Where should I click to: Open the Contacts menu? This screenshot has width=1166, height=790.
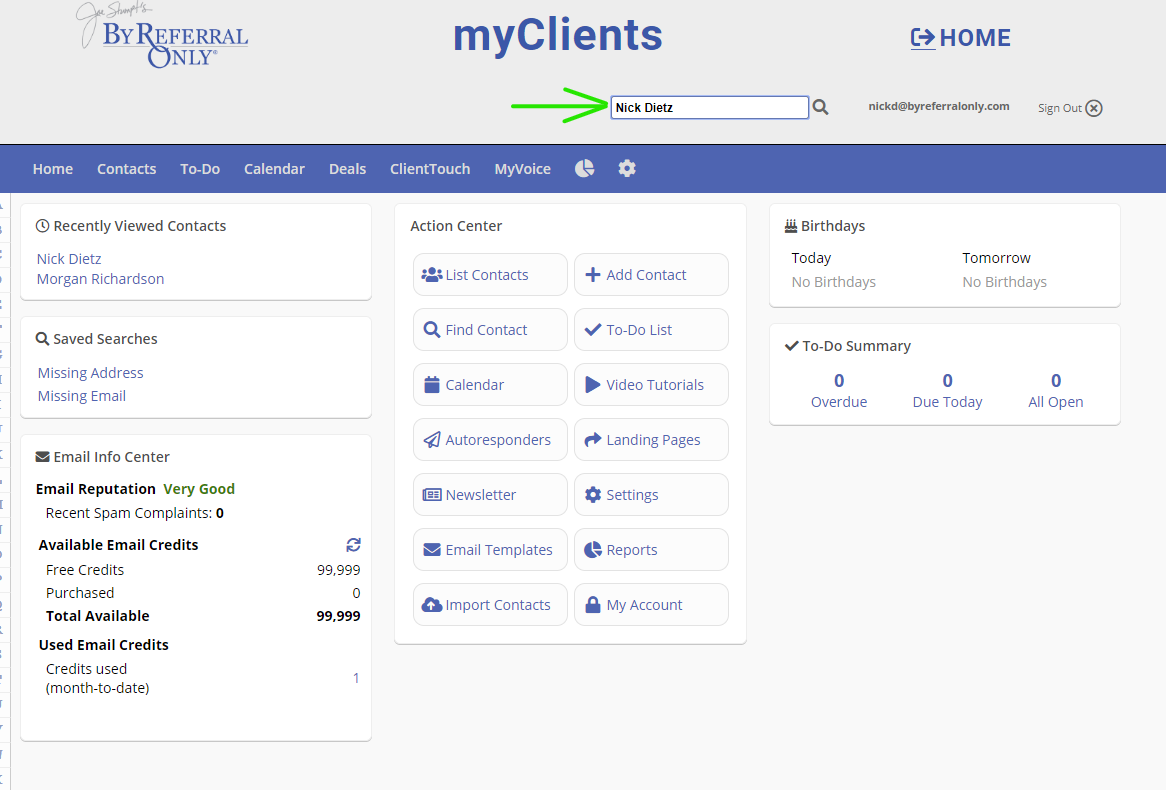click(x=126, y=169)
